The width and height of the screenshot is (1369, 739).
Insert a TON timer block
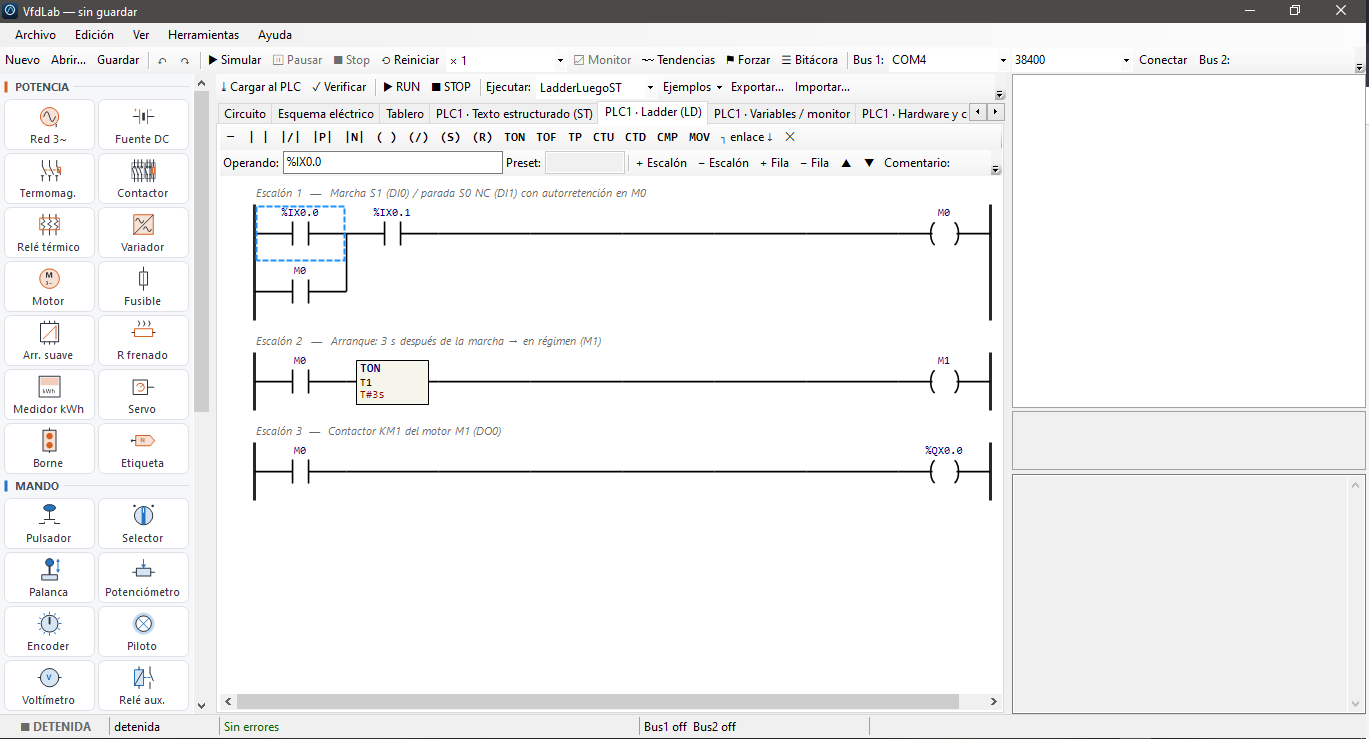tap(515, 137)
